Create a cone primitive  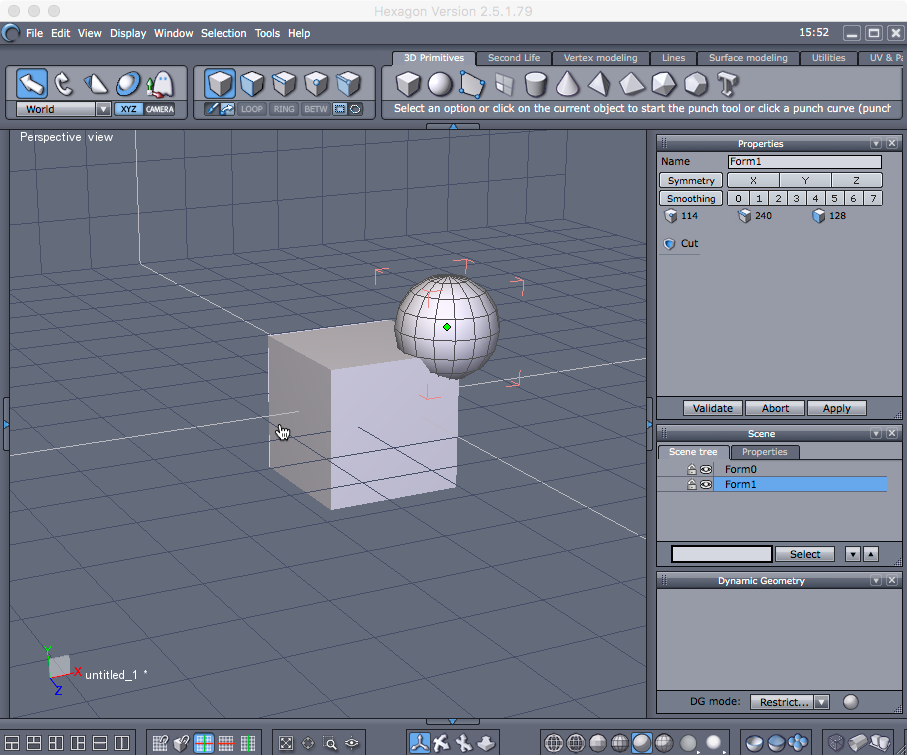(567, 84)
